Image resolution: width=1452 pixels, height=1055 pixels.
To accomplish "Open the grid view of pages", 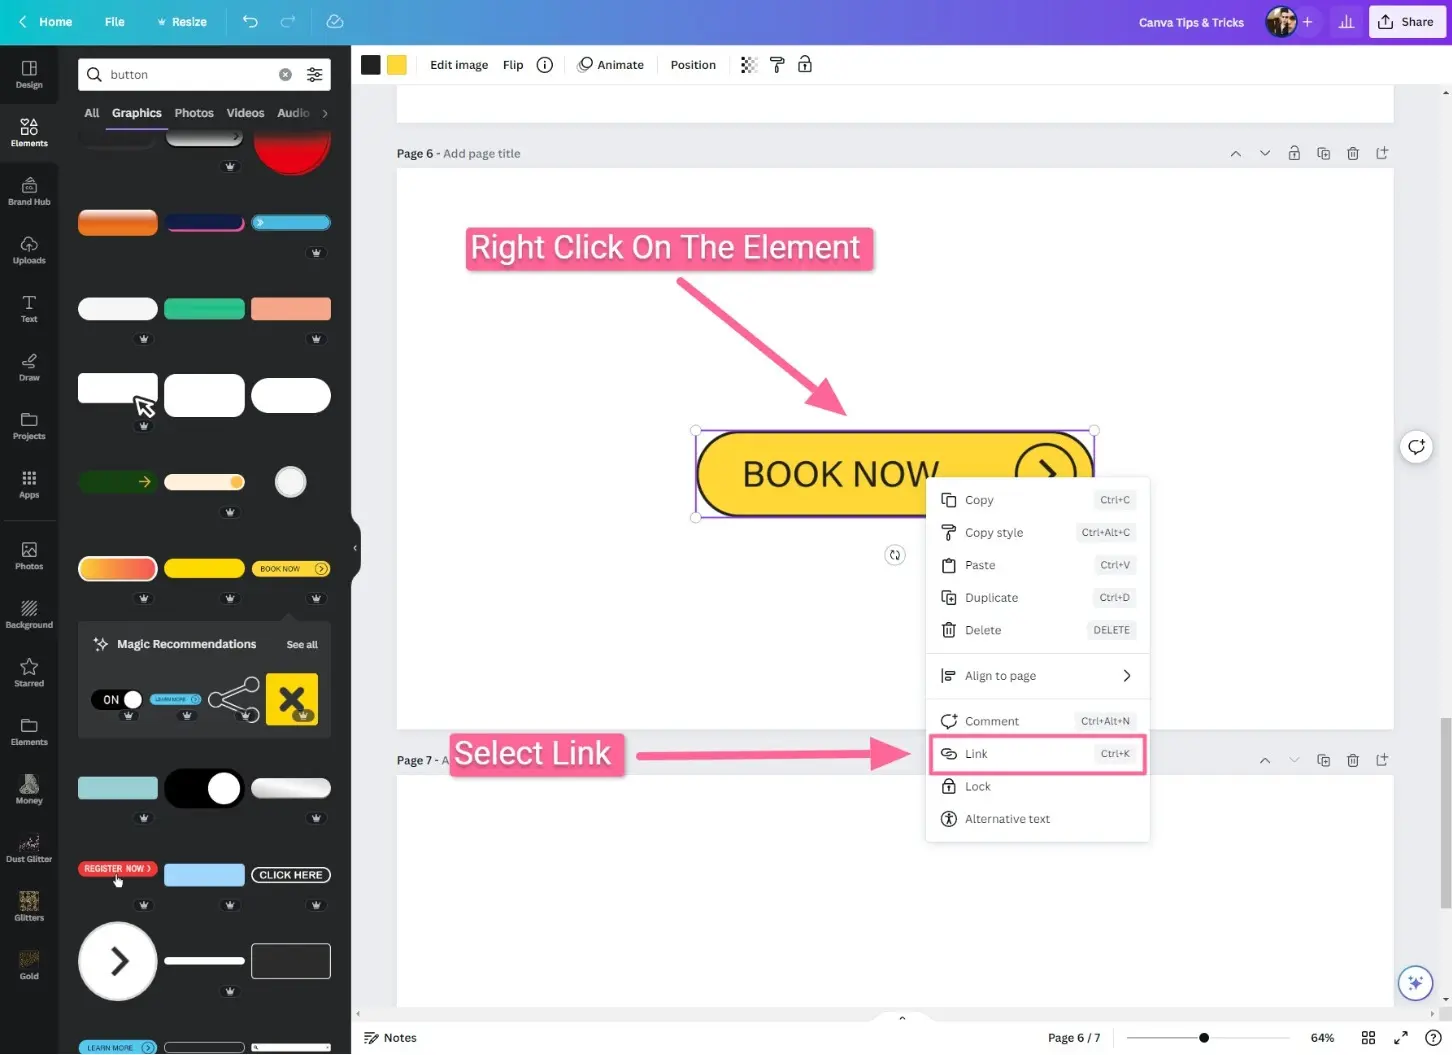I will (x=1368, y=1038).
